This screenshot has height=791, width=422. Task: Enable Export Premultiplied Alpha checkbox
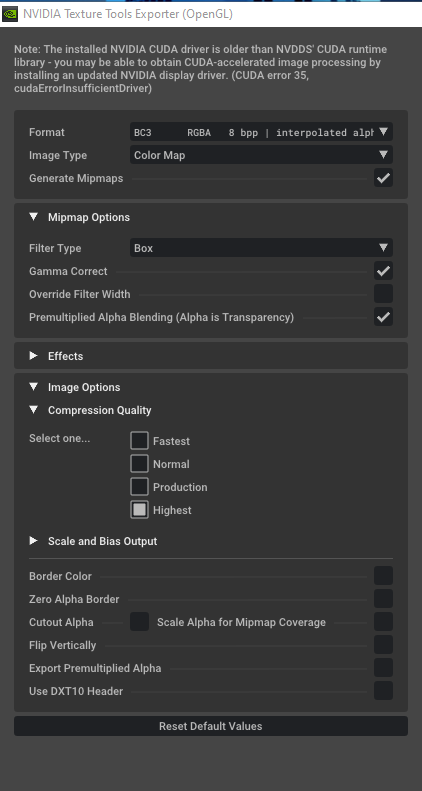pyautogui.click(x=383, y=668)
